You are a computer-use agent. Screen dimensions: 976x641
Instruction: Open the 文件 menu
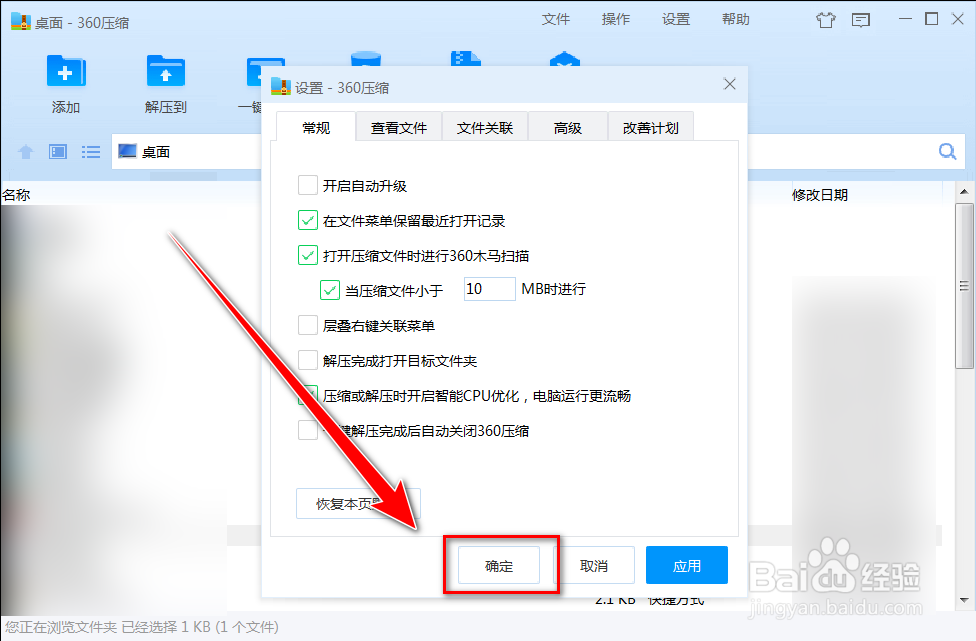point(555,19)
